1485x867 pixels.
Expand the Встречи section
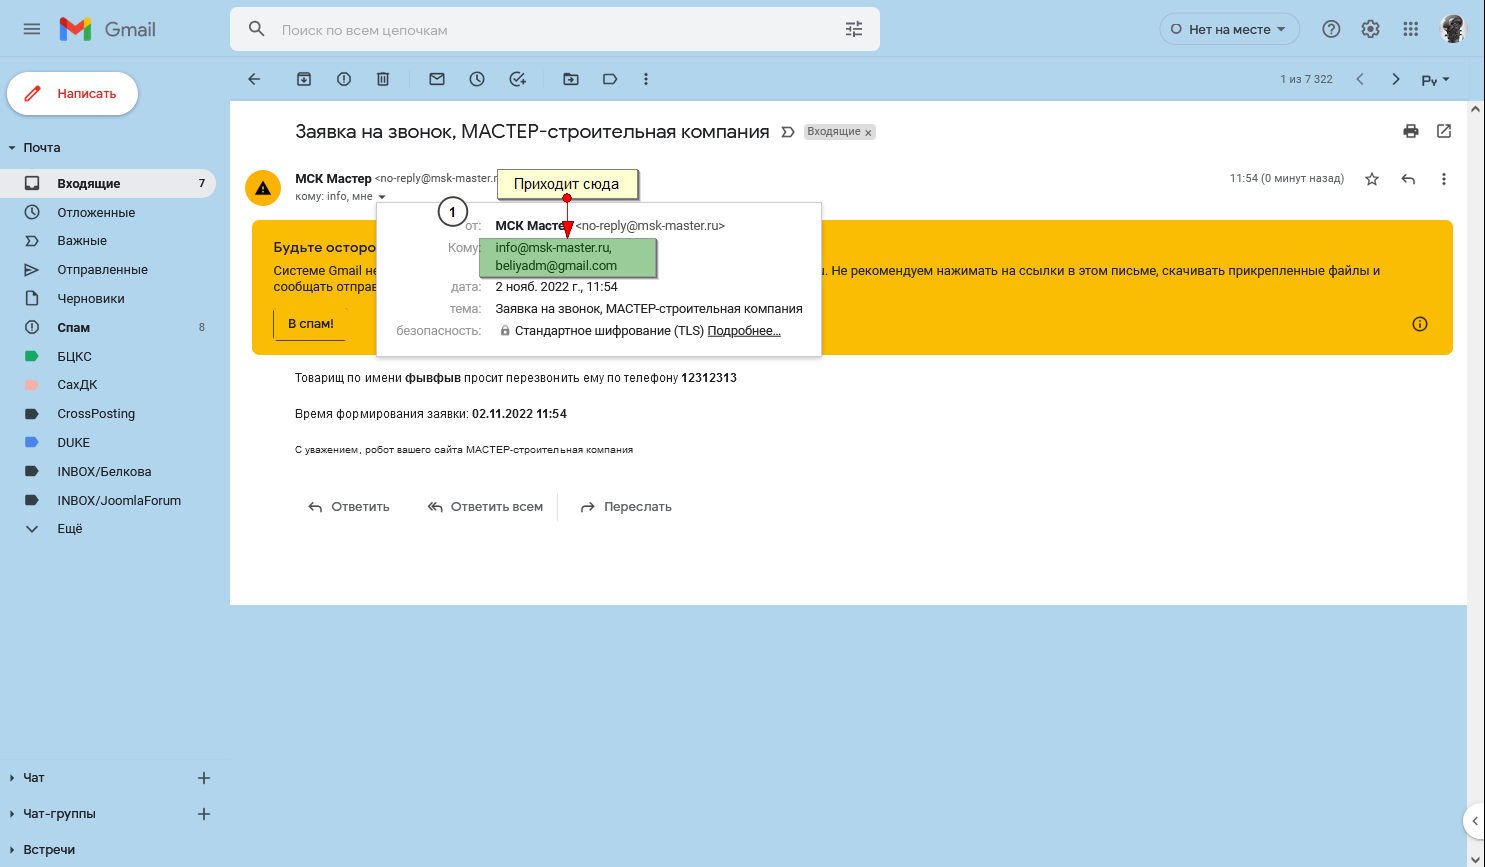pyautogui.click(x=12, y=850)
